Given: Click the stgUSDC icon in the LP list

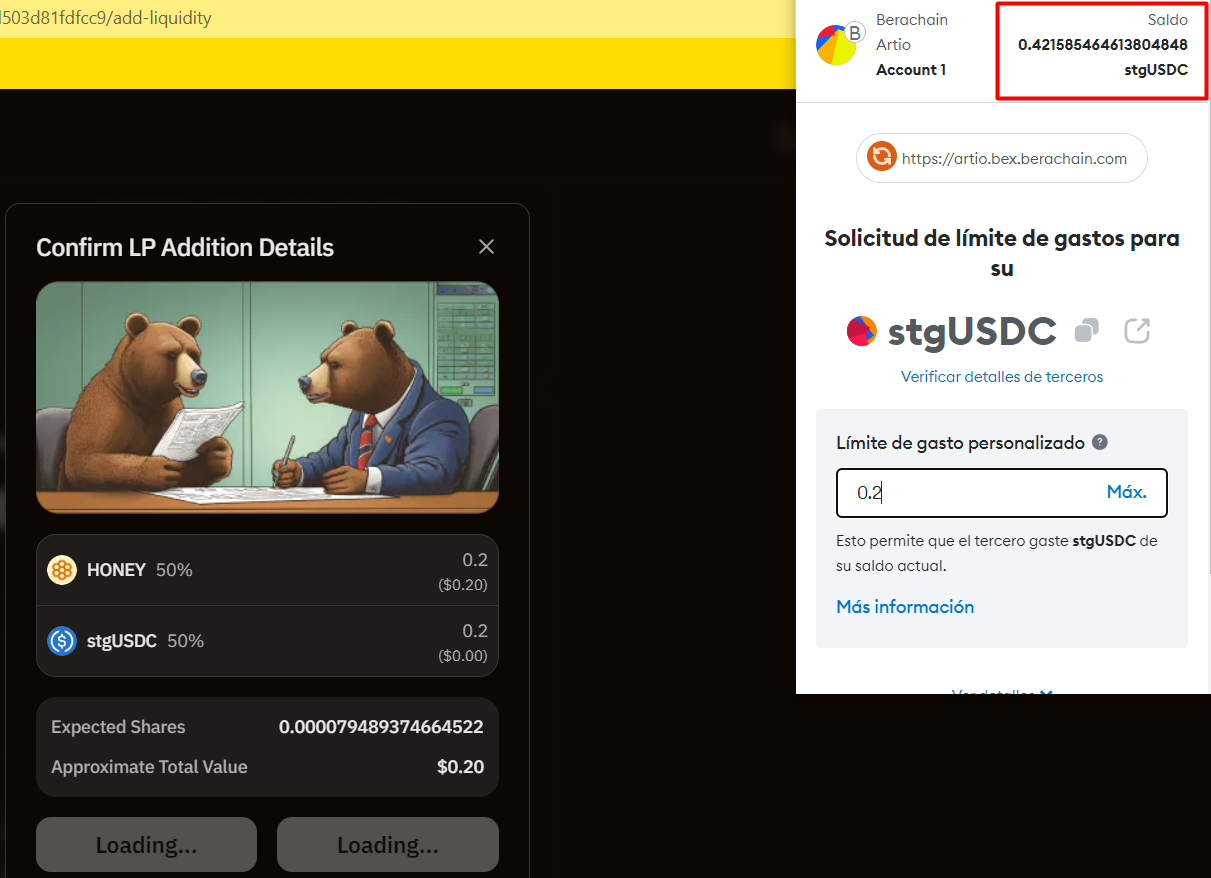Looking at the screenshot, I should click(62, 641).
